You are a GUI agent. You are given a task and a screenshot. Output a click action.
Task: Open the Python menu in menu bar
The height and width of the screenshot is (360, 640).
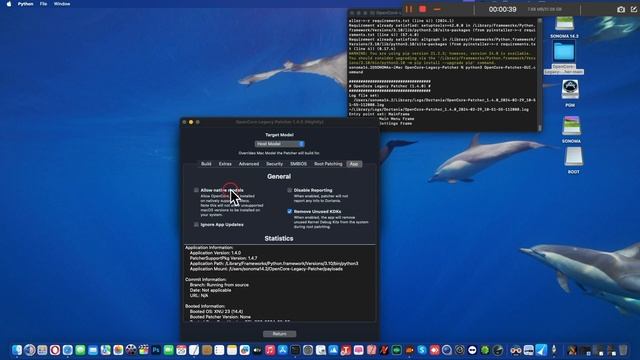click(x=25, y=4)
